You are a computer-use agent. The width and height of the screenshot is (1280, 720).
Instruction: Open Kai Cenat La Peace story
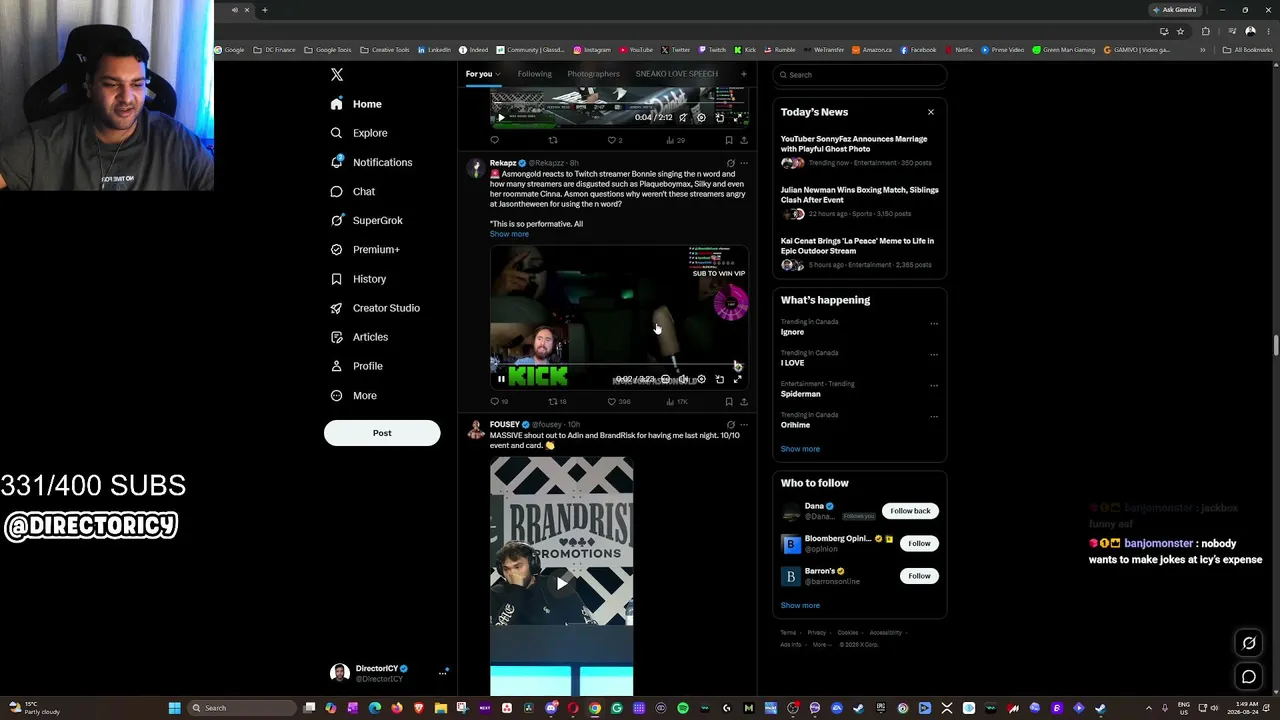tap(859, 252)
